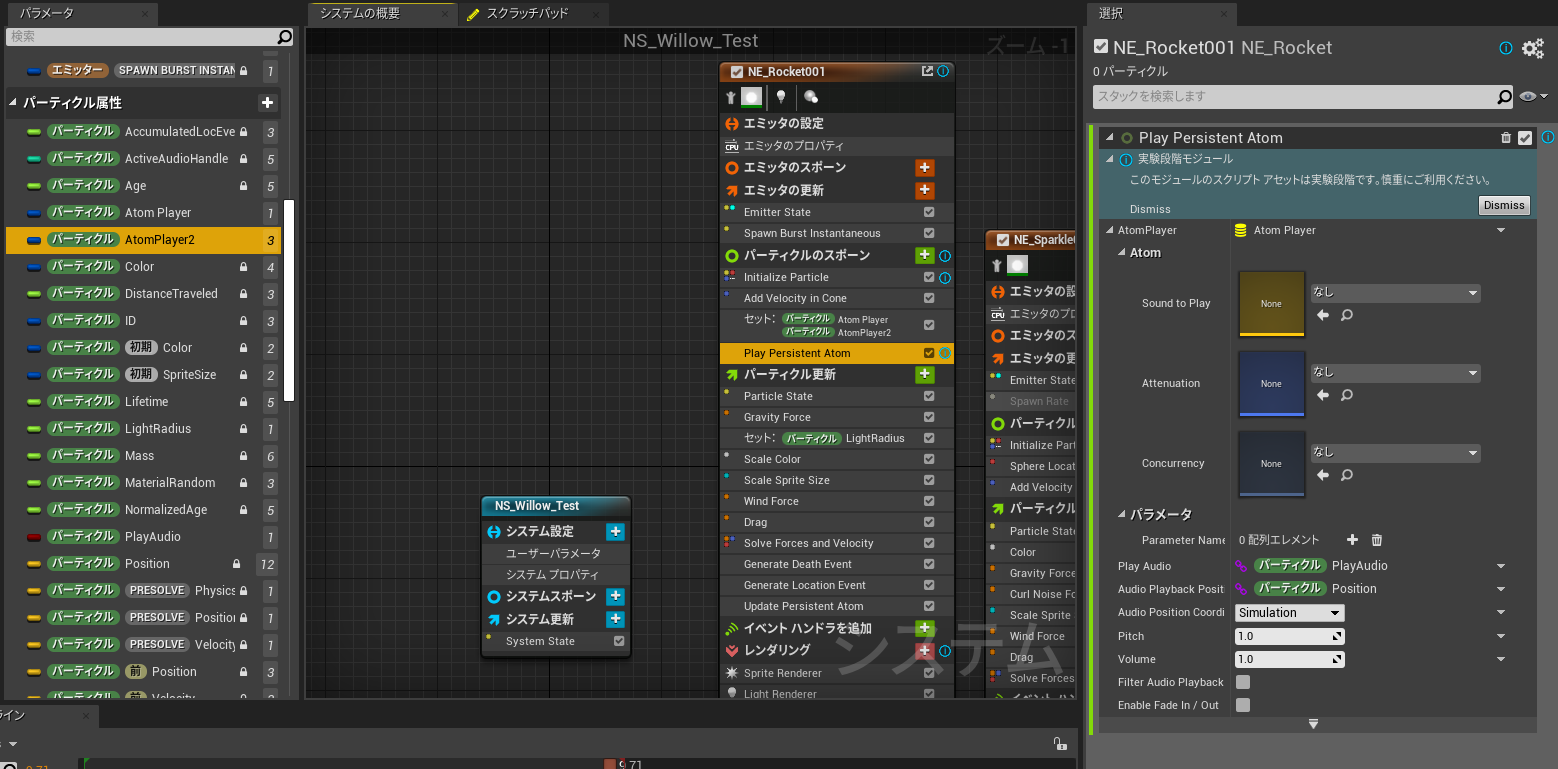Open the Concurrency asset なし dropdown
This screenshot has width=1558, height=769.
point(1395,453)
